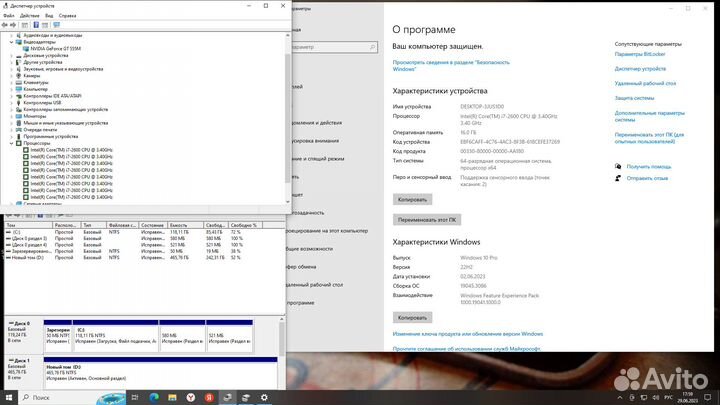
Task: Open the Файл menu in Device Manager
Action: click(9, 16)
